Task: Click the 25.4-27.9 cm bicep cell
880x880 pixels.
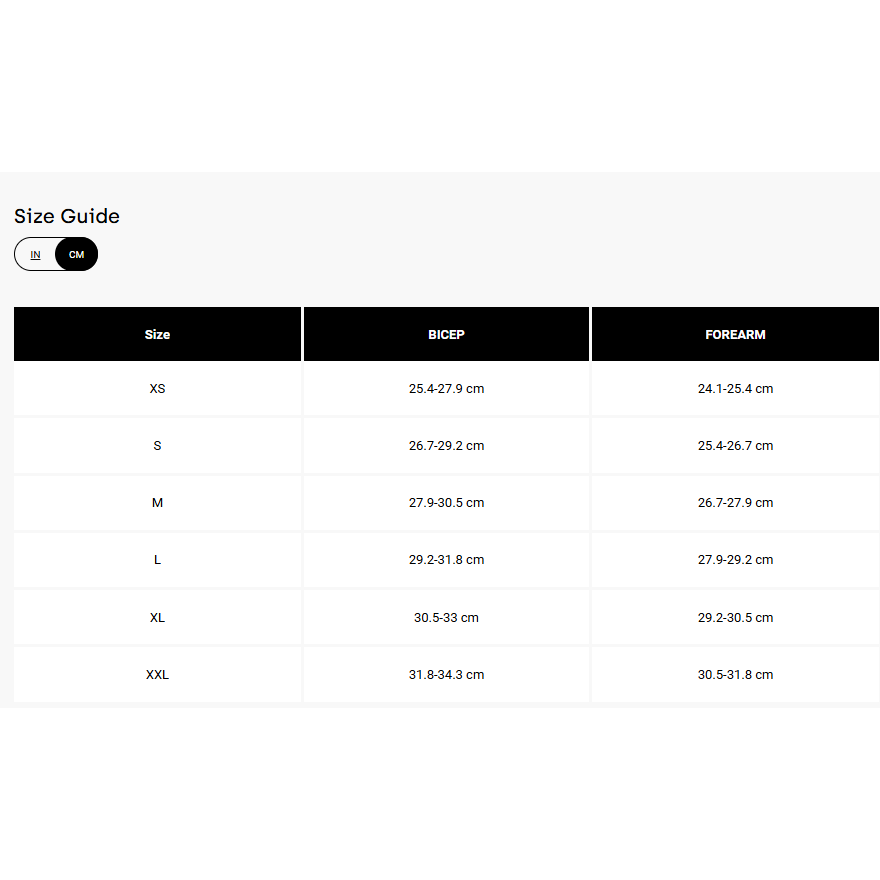Action: pos(446,389)
